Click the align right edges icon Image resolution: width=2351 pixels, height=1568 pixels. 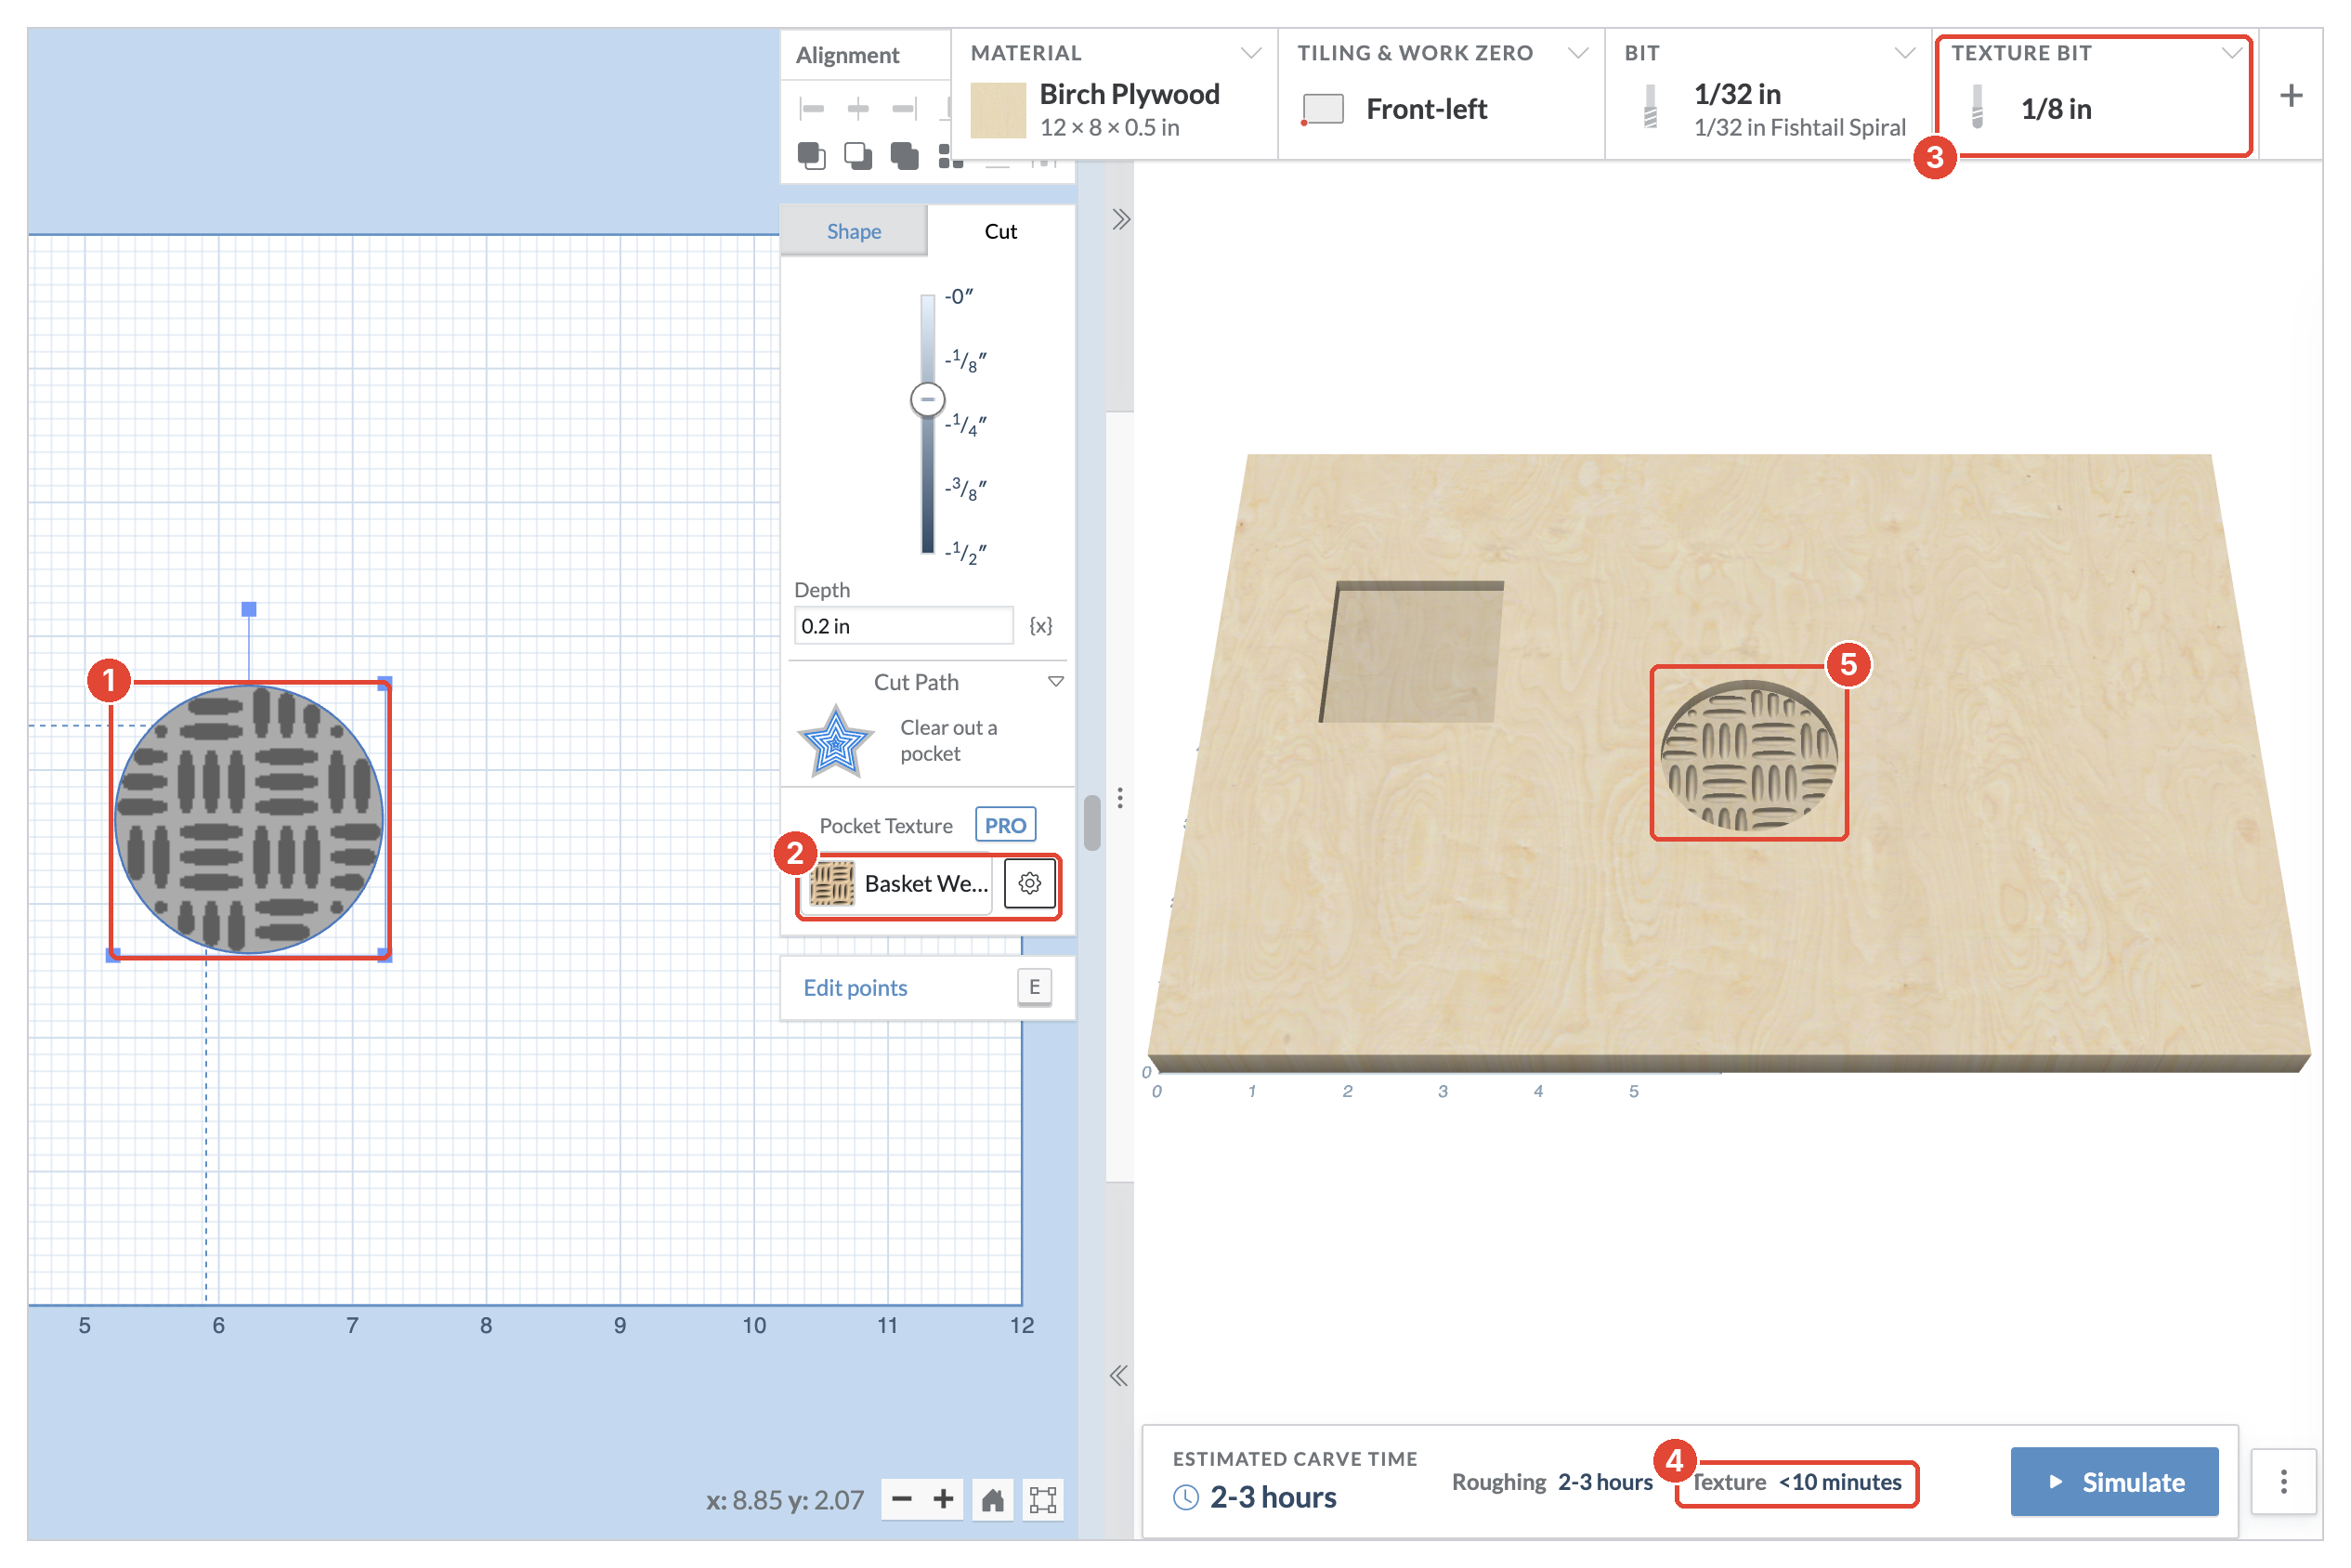point(904,108)
